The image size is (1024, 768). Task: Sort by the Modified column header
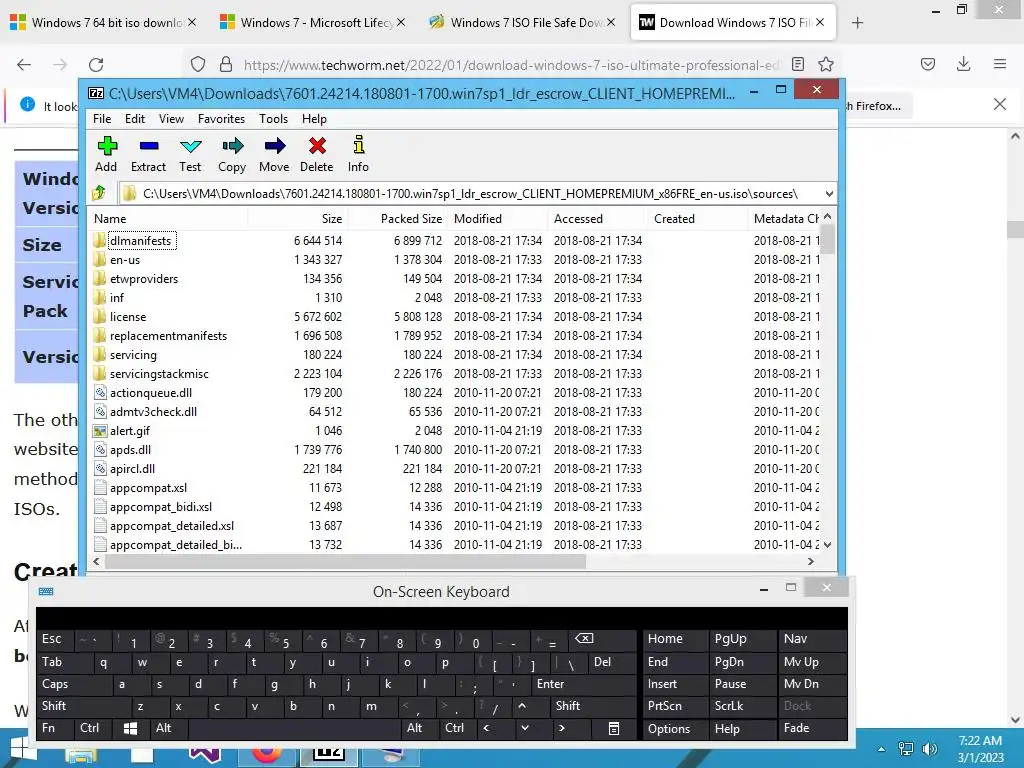click(496, 219)
